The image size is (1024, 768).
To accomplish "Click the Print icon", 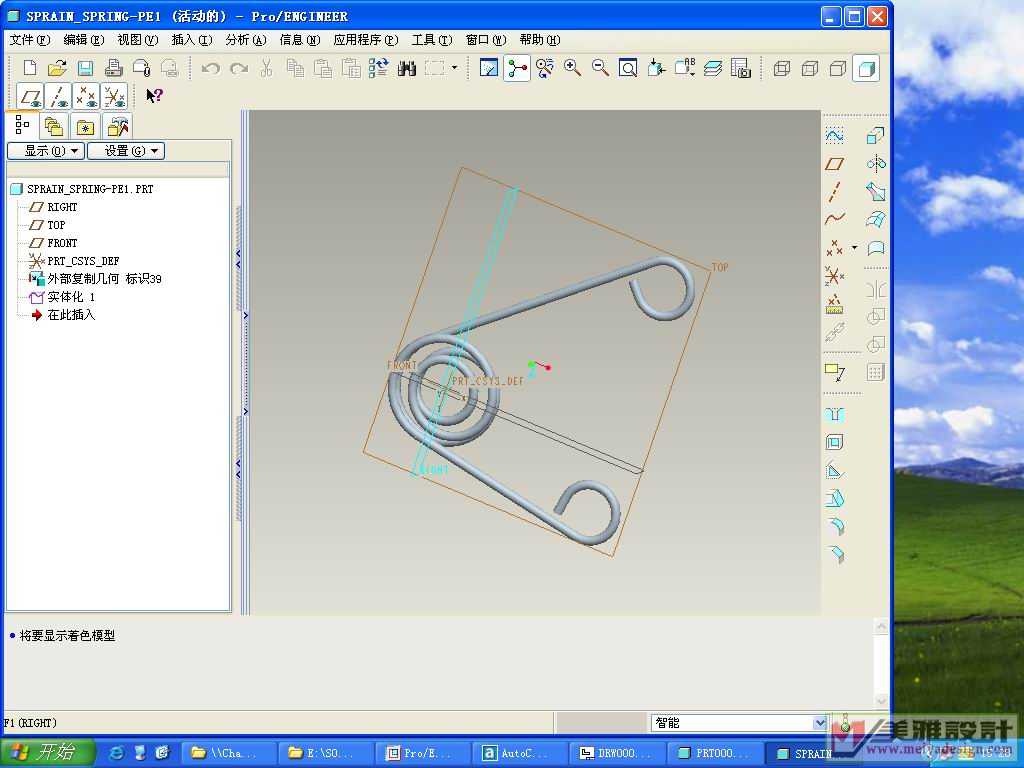I will [x=114, y=68].
